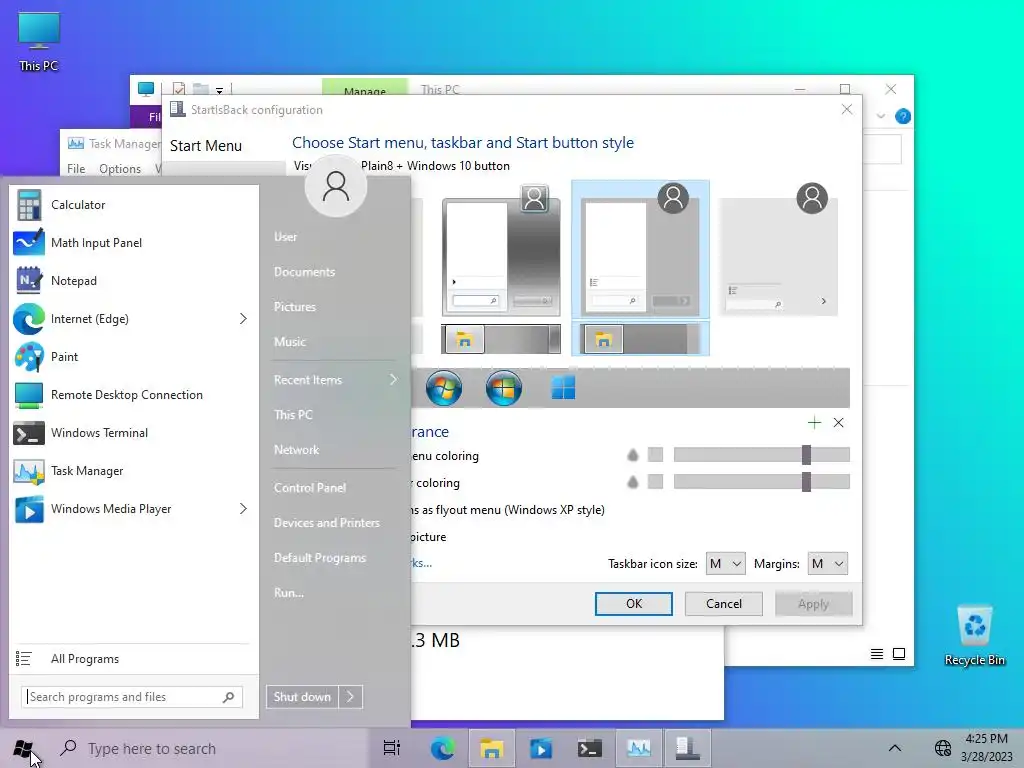Open the Taskbar icon size dropdown
The width and height of the screenshot is (1024, 768).
click(x=725, y=564)
